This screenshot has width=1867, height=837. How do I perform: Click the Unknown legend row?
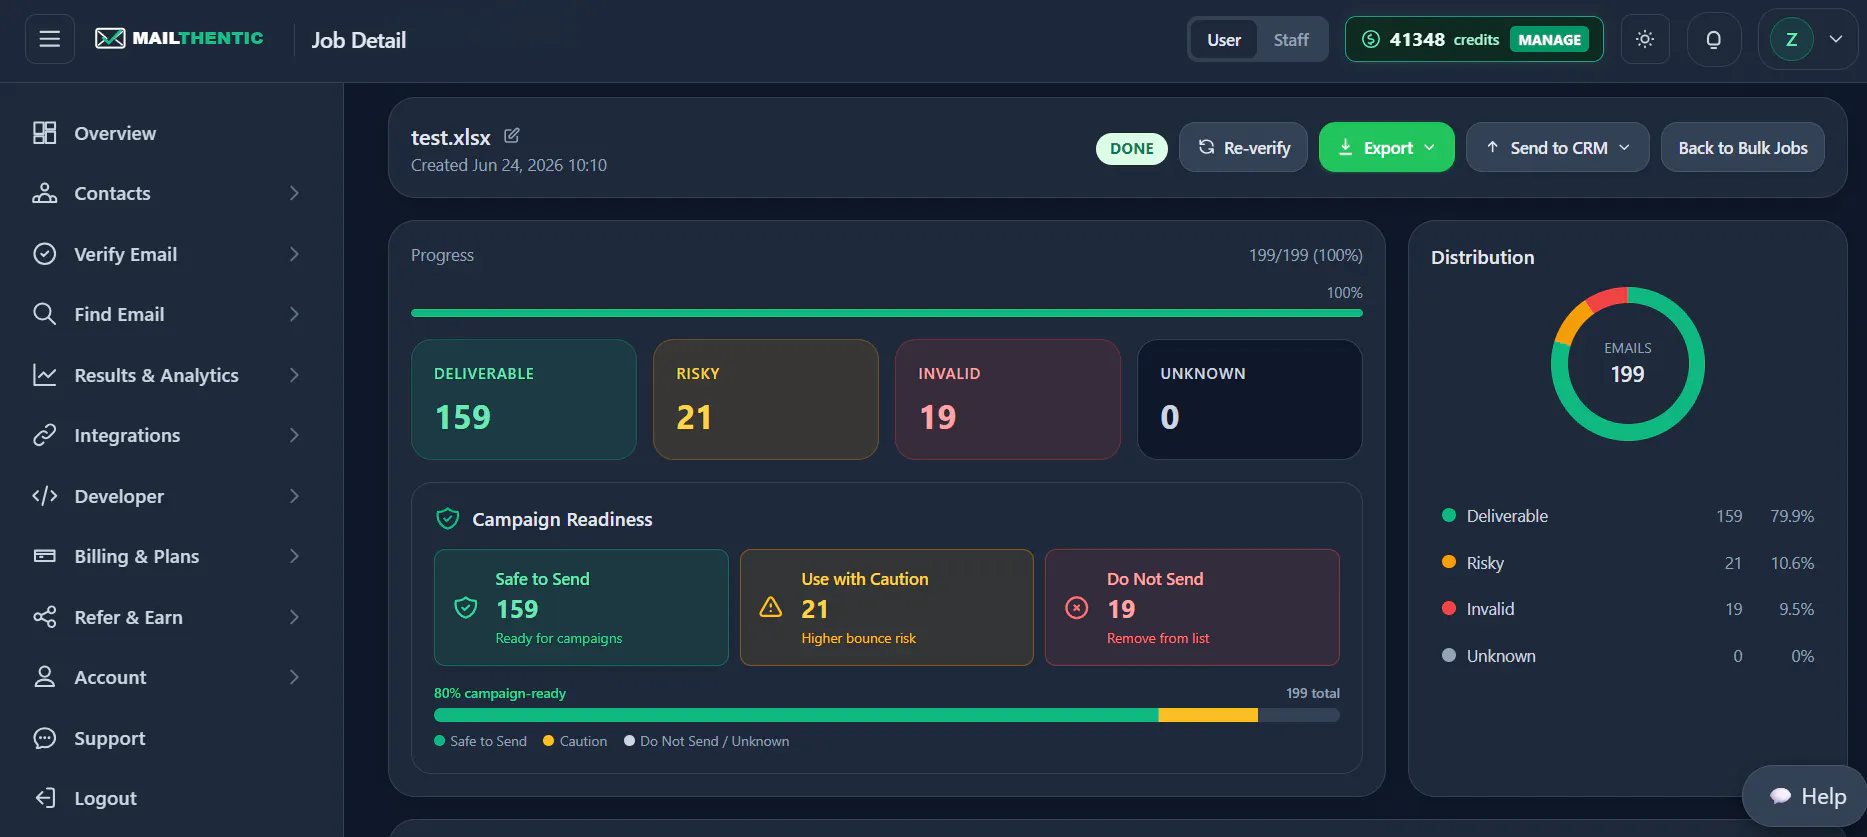pos(1627,656)
